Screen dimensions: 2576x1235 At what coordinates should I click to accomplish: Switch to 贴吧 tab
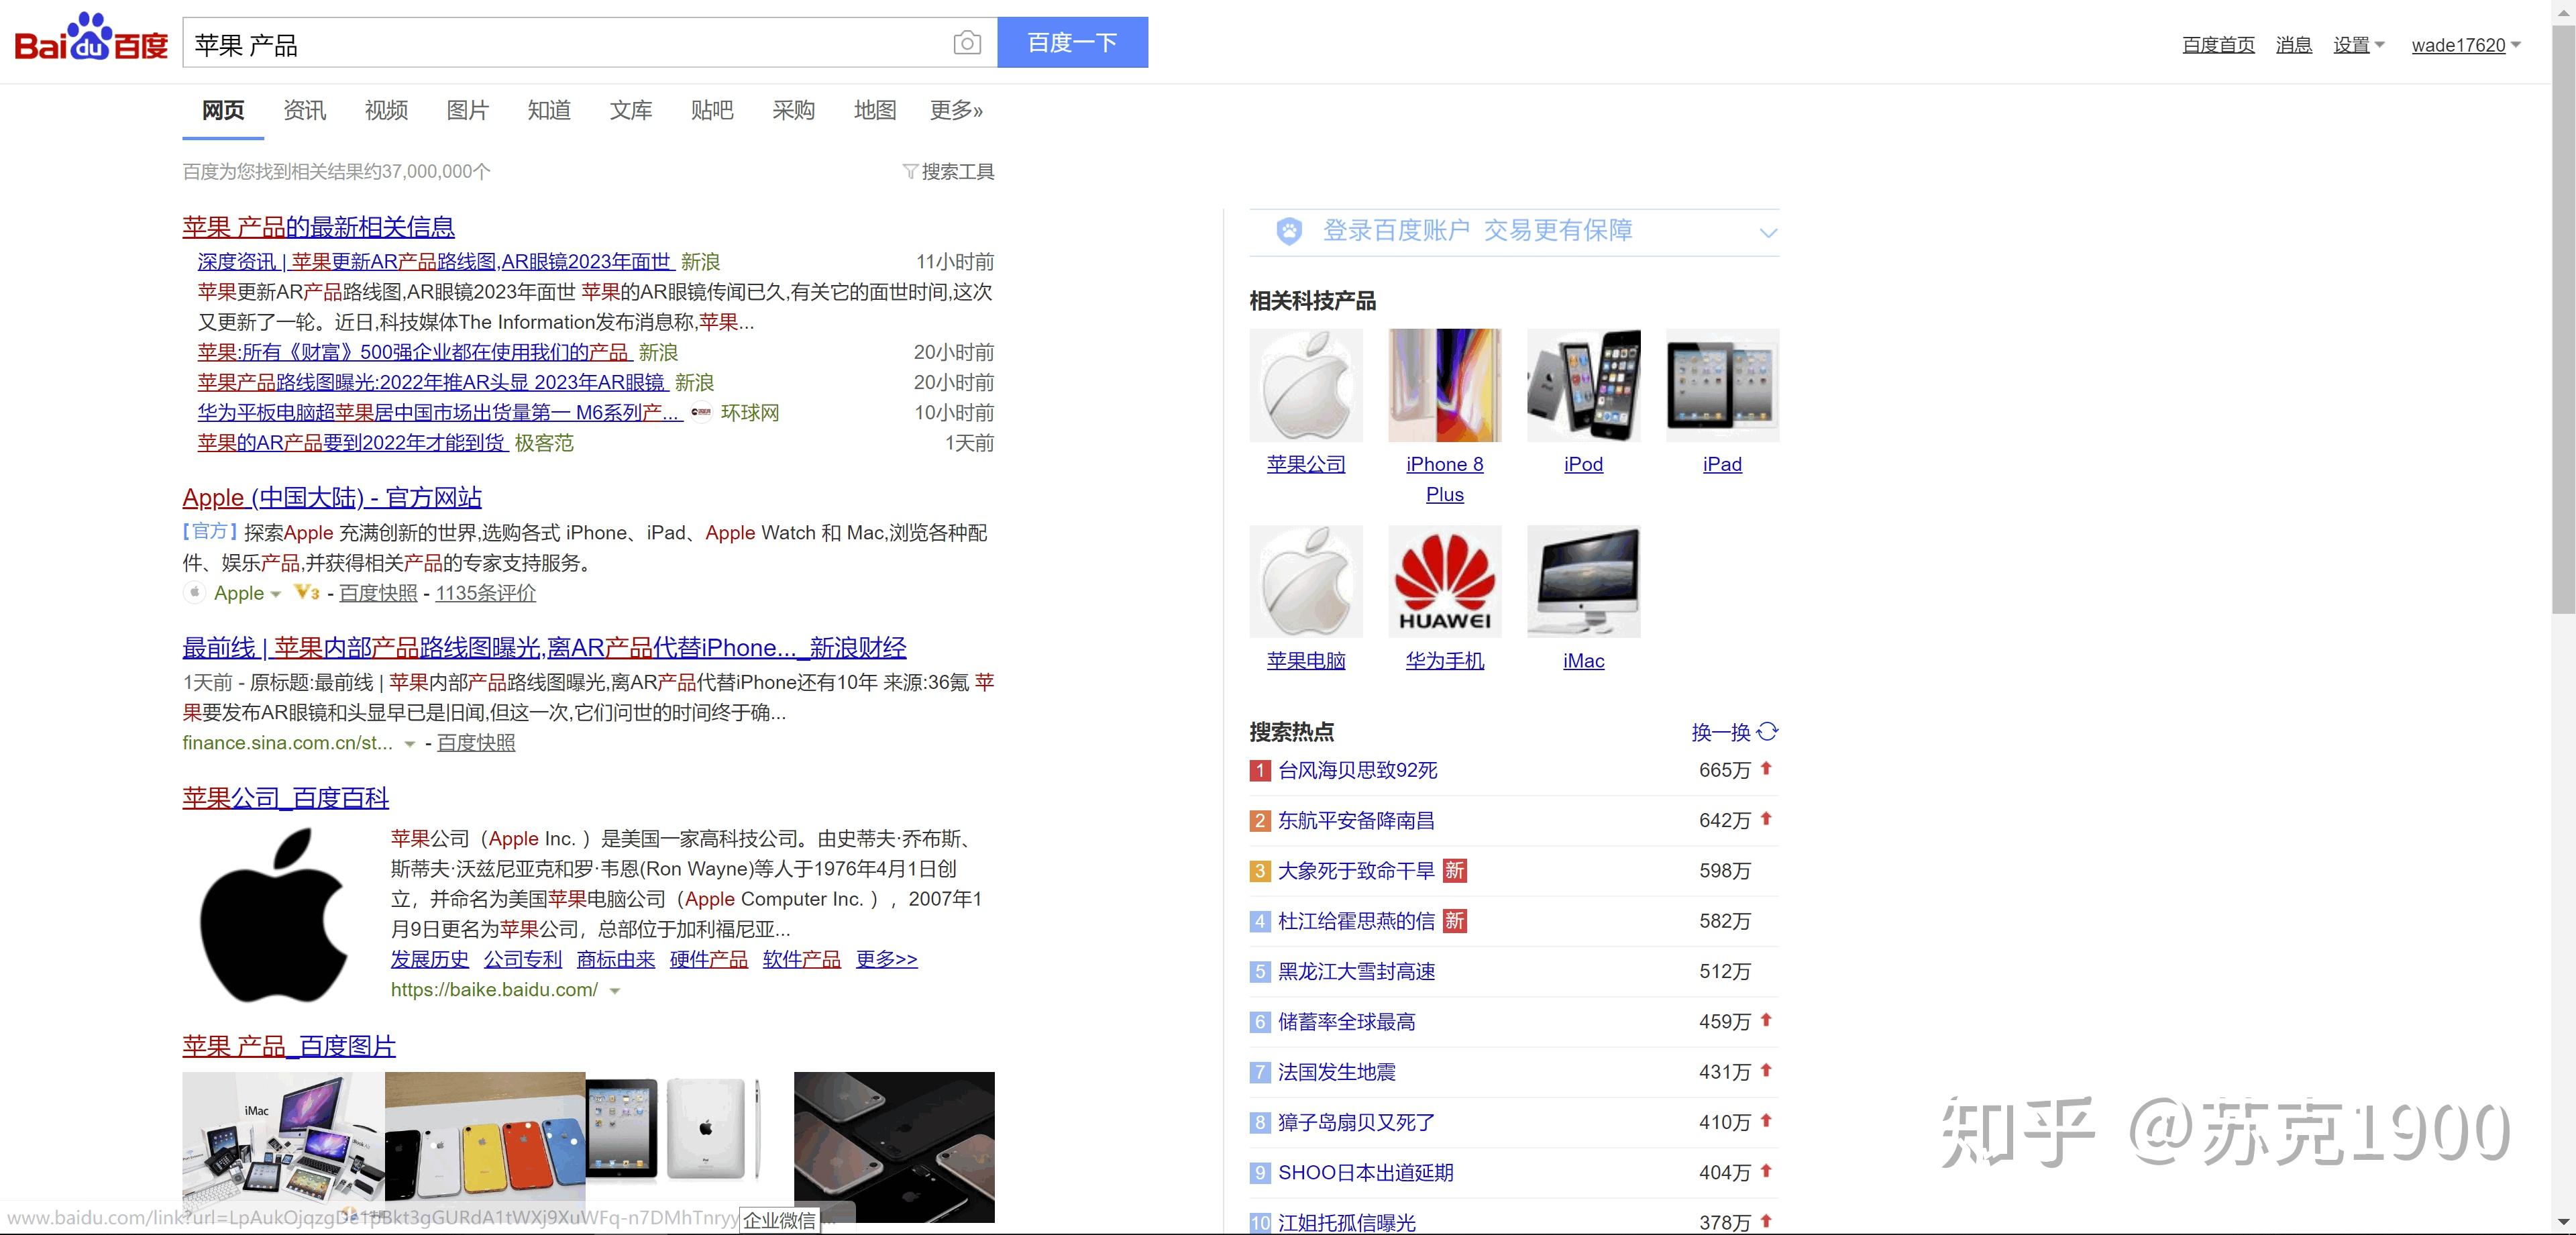(712, 110)
